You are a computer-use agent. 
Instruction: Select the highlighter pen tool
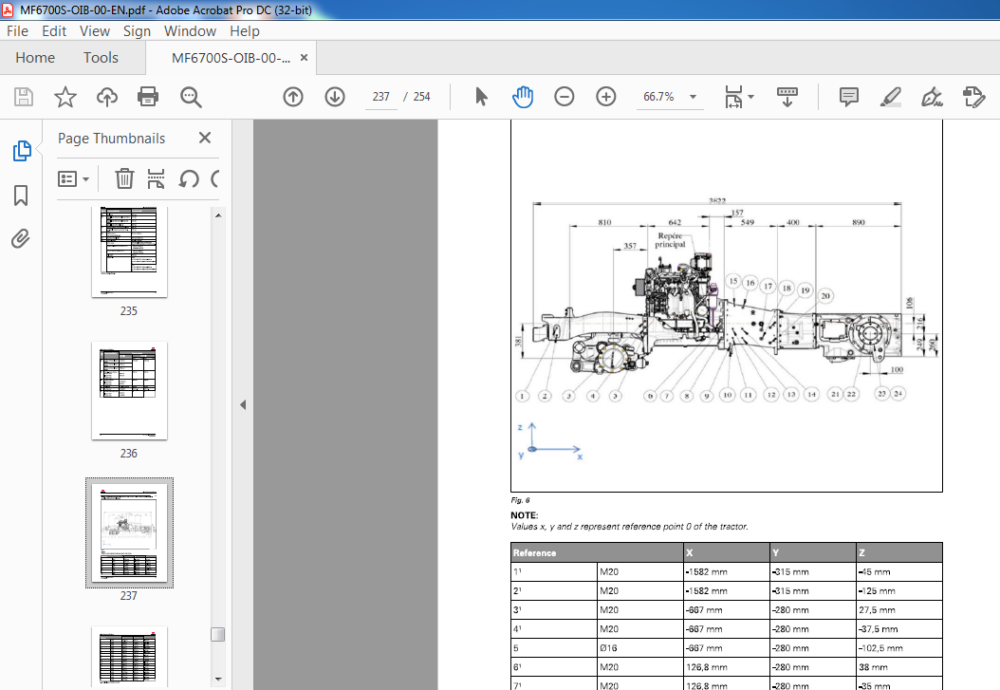tap(890, 97)
